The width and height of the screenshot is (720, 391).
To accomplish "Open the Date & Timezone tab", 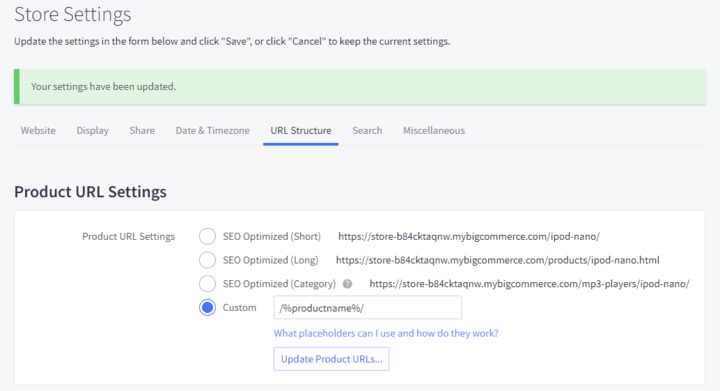I will click(213, 130).
